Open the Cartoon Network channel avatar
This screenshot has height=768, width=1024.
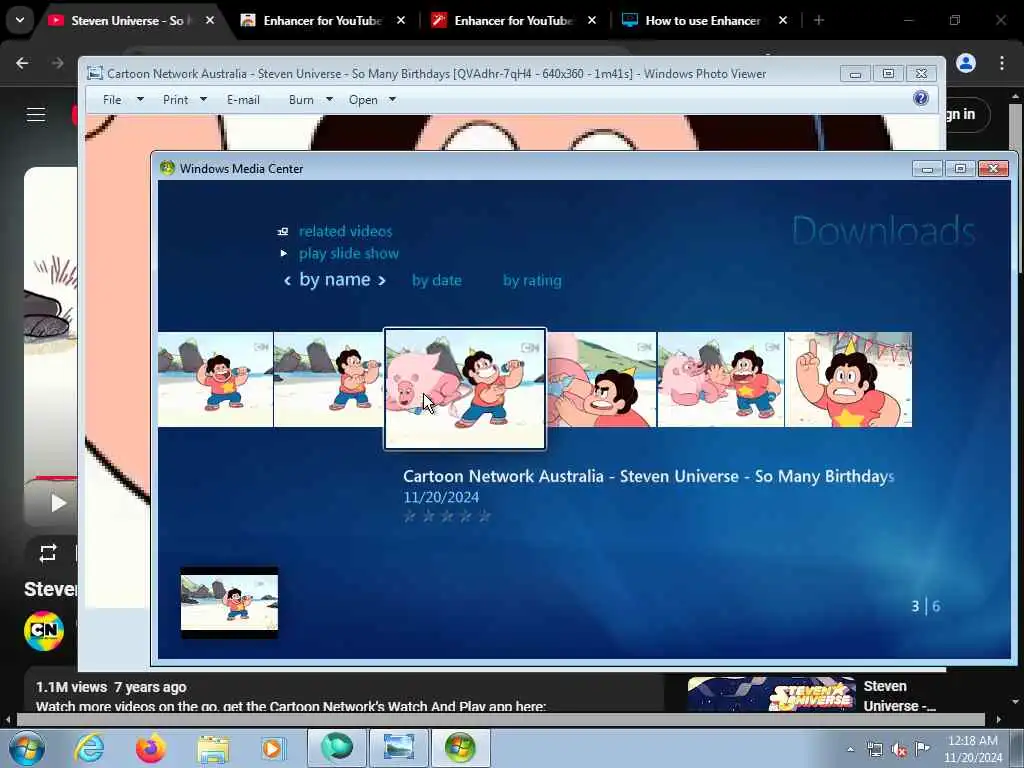[44, 631]
